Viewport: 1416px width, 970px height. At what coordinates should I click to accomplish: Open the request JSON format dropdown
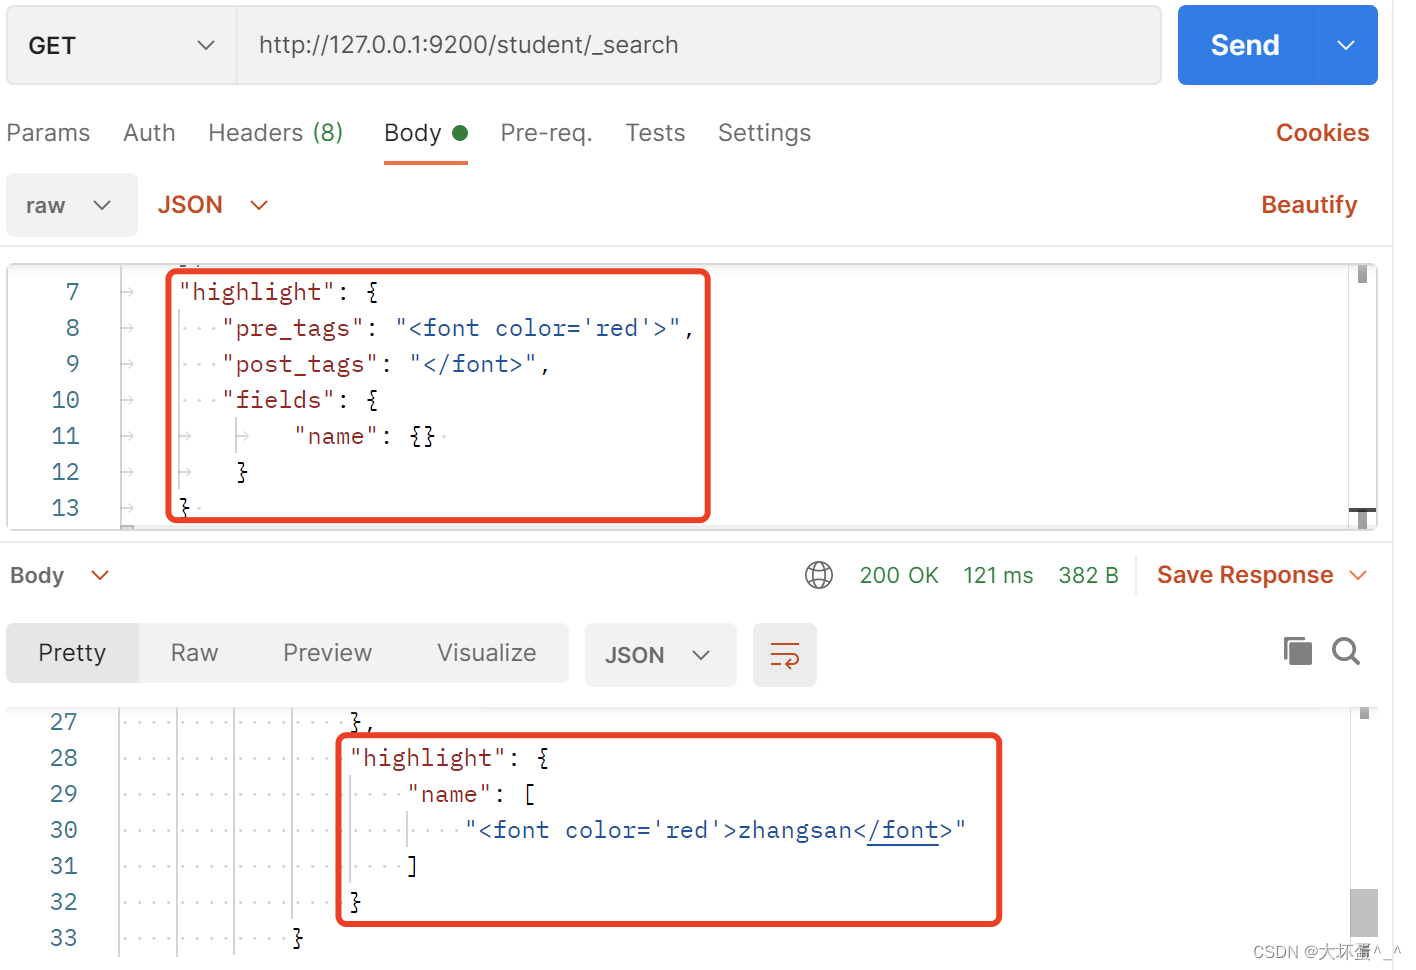[x=213, y=205]
